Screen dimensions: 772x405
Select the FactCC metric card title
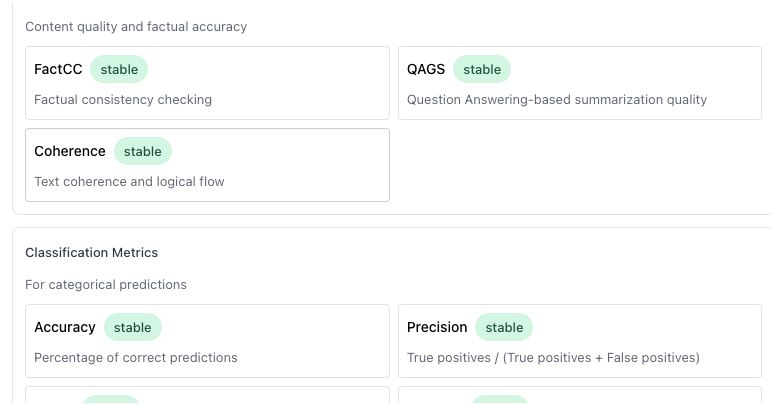pos(58,69)
